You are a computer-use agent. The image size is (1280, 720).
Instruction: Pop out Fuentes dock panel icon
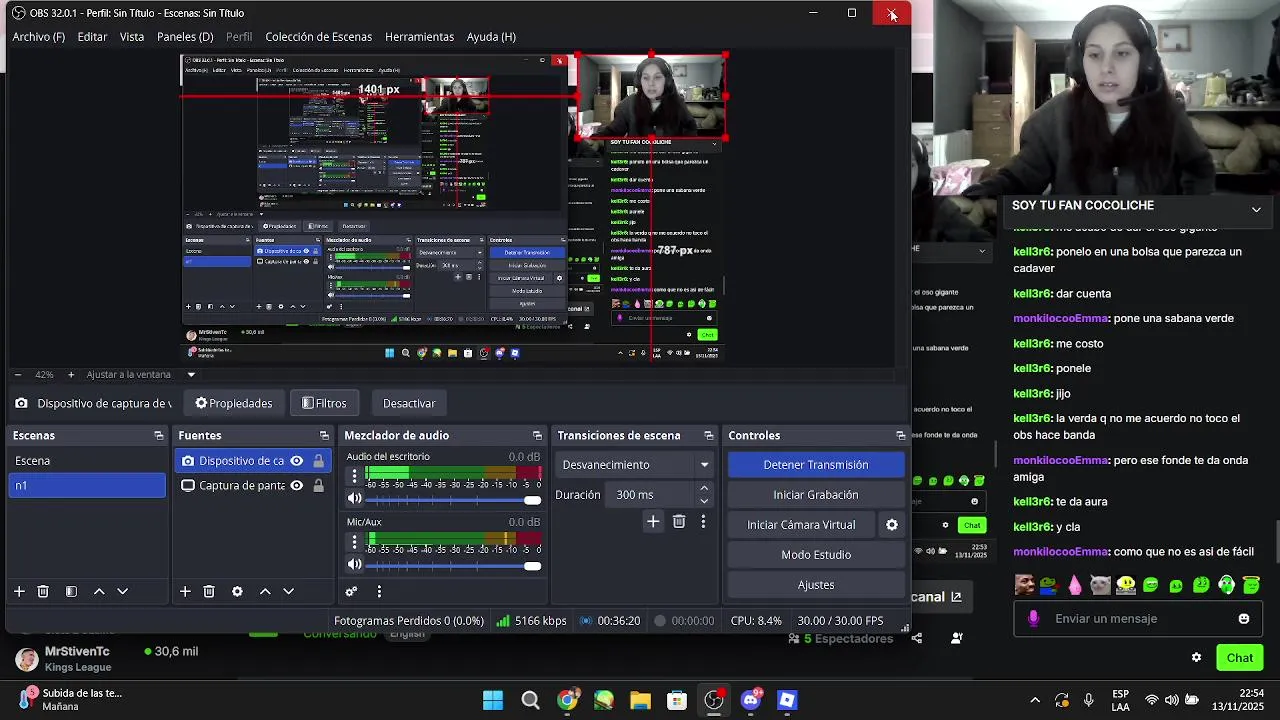click(x=324, y=435)
